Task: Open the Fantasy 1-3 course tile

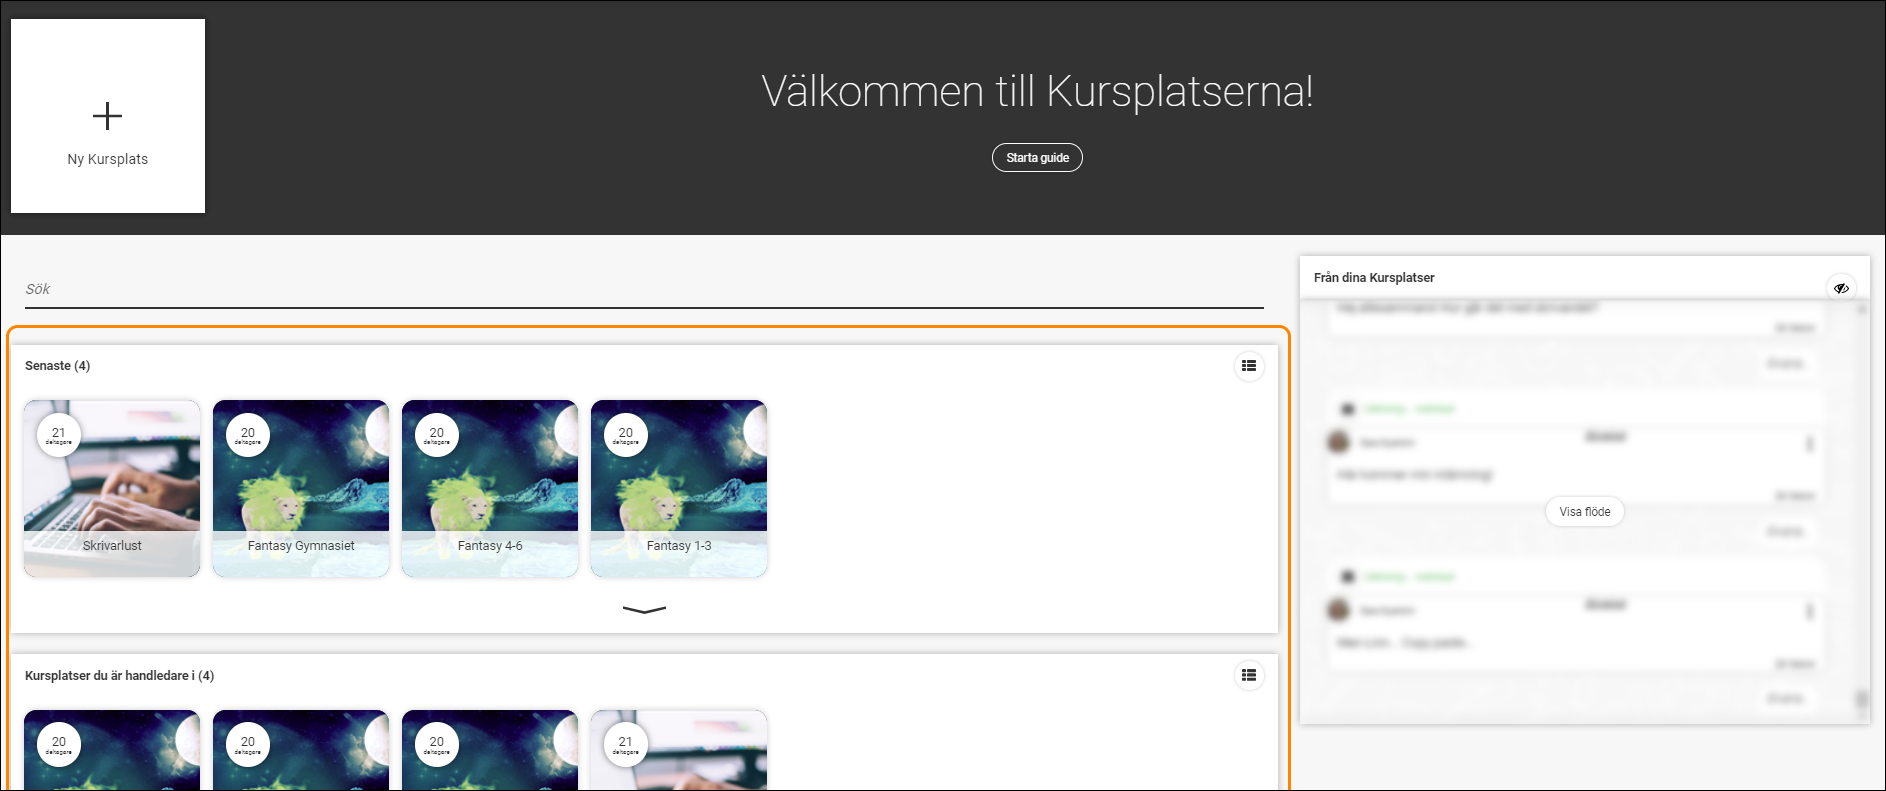Action: tap(679, 489)
